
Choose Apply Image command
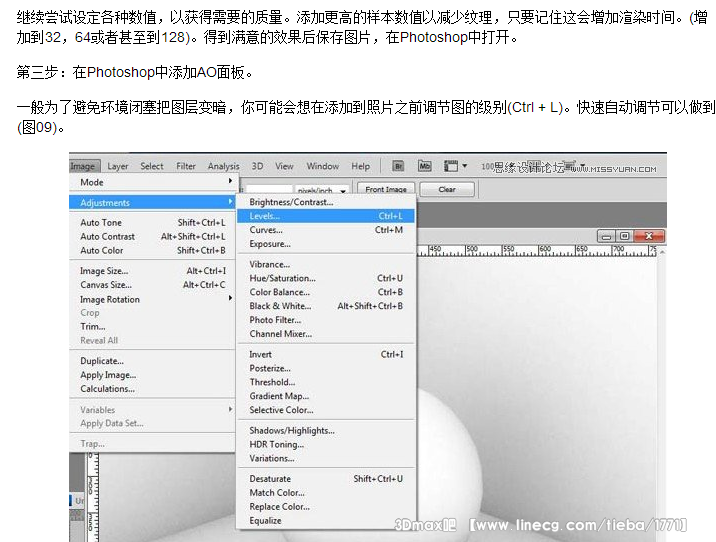pos(152,375)
